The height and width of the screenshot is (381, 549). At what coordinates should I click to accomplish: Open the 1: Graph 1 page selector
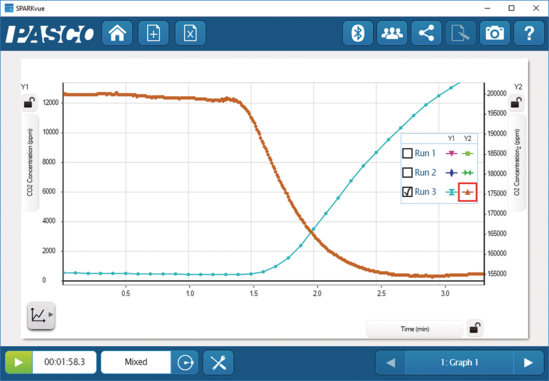click(x=459, y=362)
